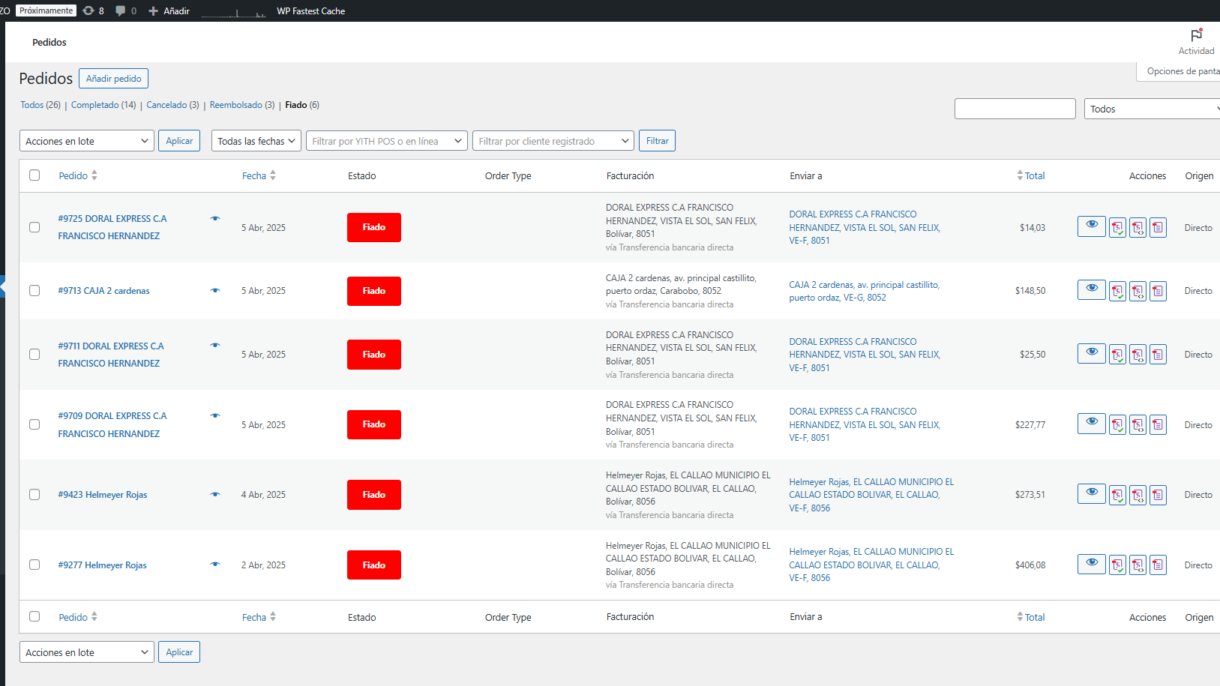Sort by Fecha in the table header

click(x=259, y=175)
